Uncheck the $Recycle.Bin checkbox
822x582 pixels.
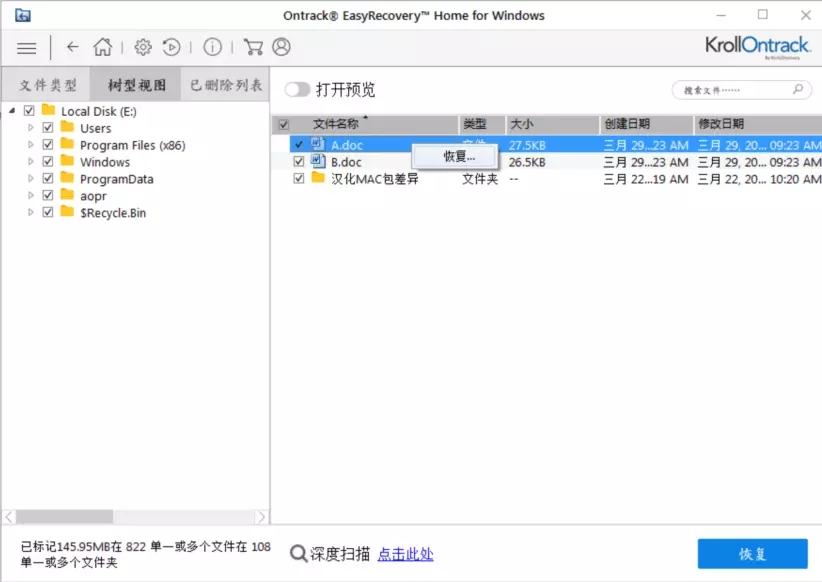(x=48, y=212)
